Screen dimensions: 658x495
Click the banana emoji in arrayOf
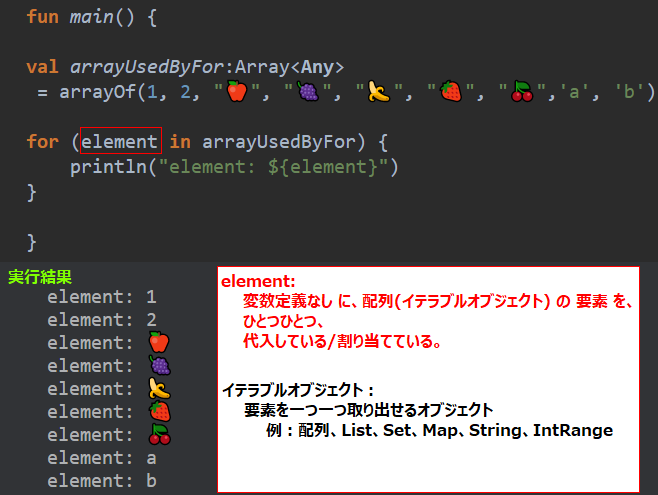point(379,91)
